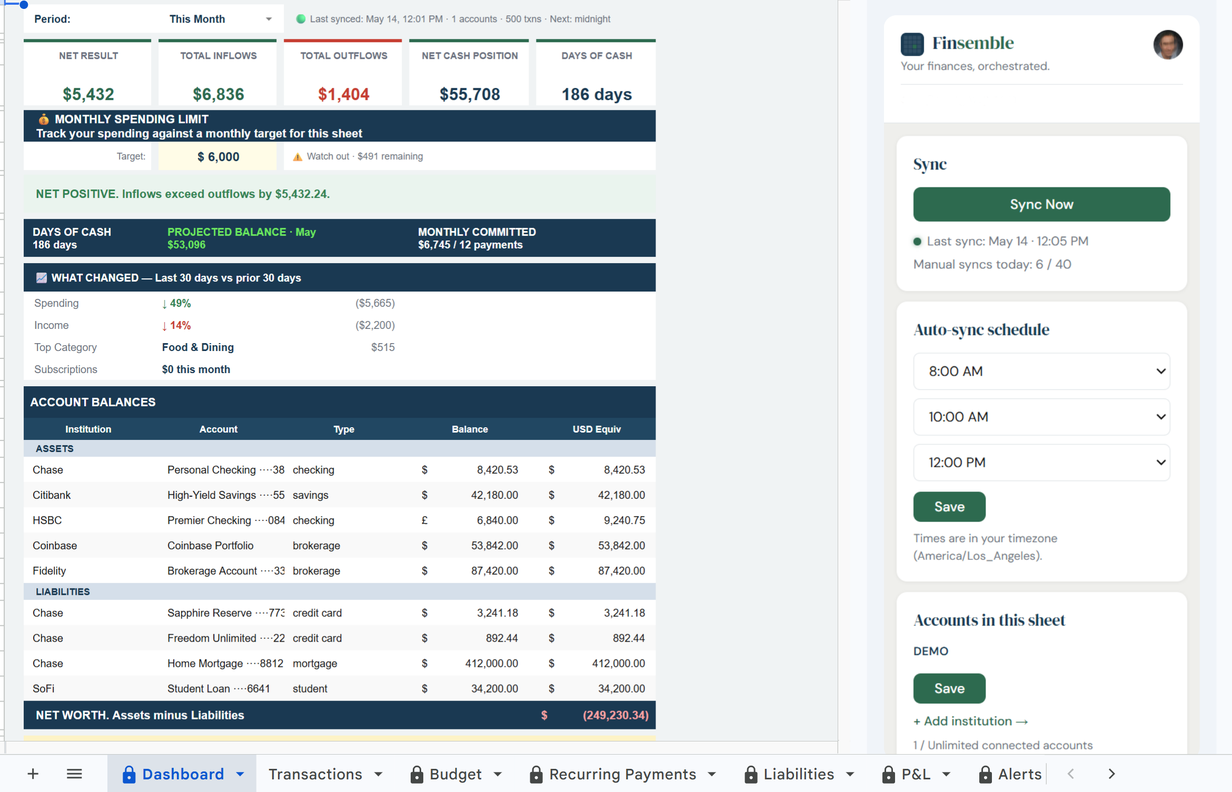1232x792 pixels.
Task: Select the Total Inflows $6,836 card
Action: coord(218,74)
